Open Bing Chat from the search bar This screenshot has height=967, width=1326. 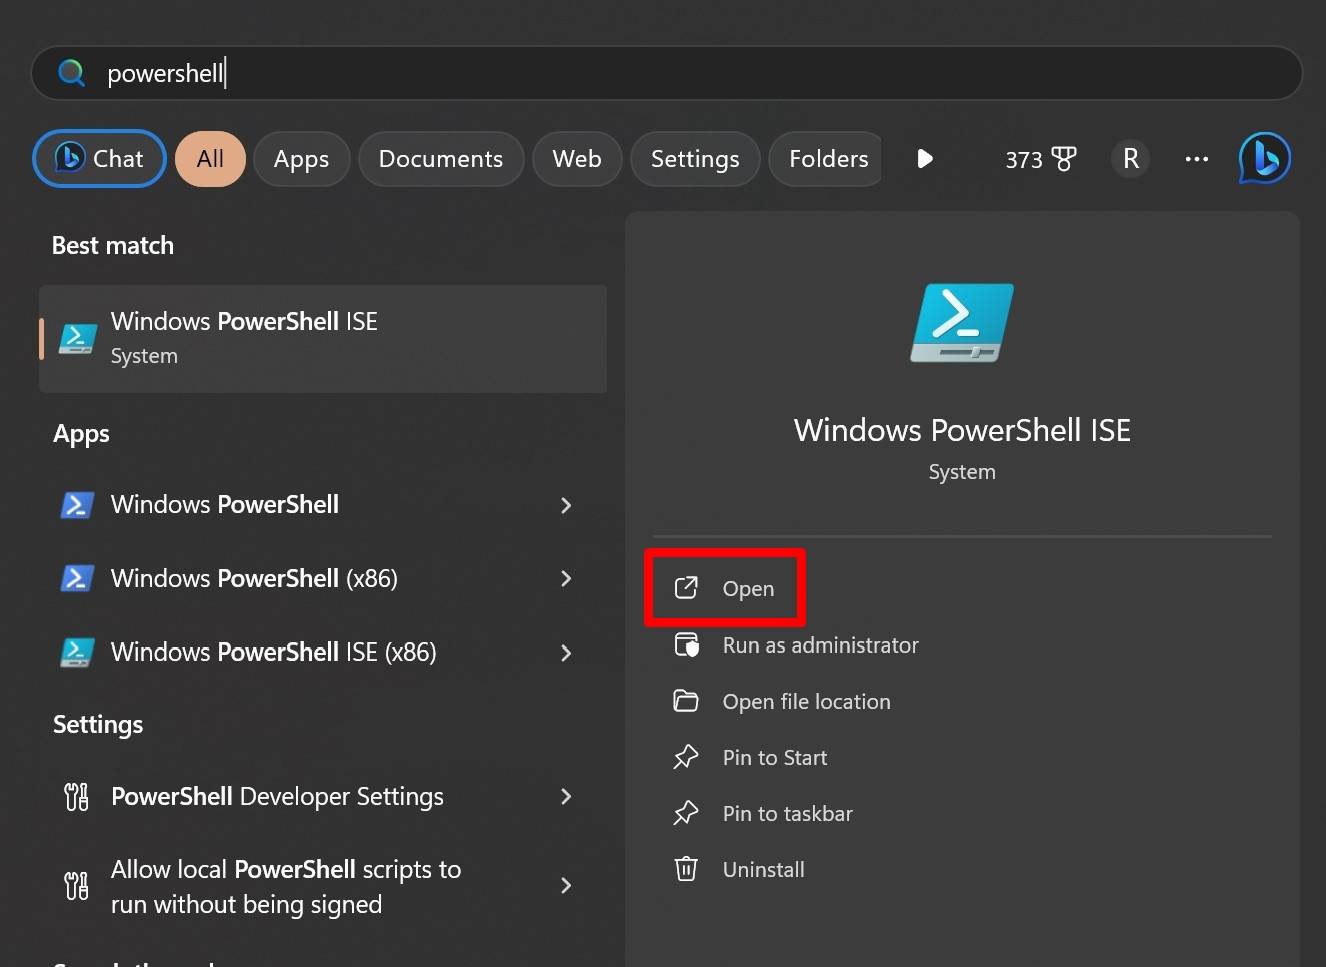[98, 158]
